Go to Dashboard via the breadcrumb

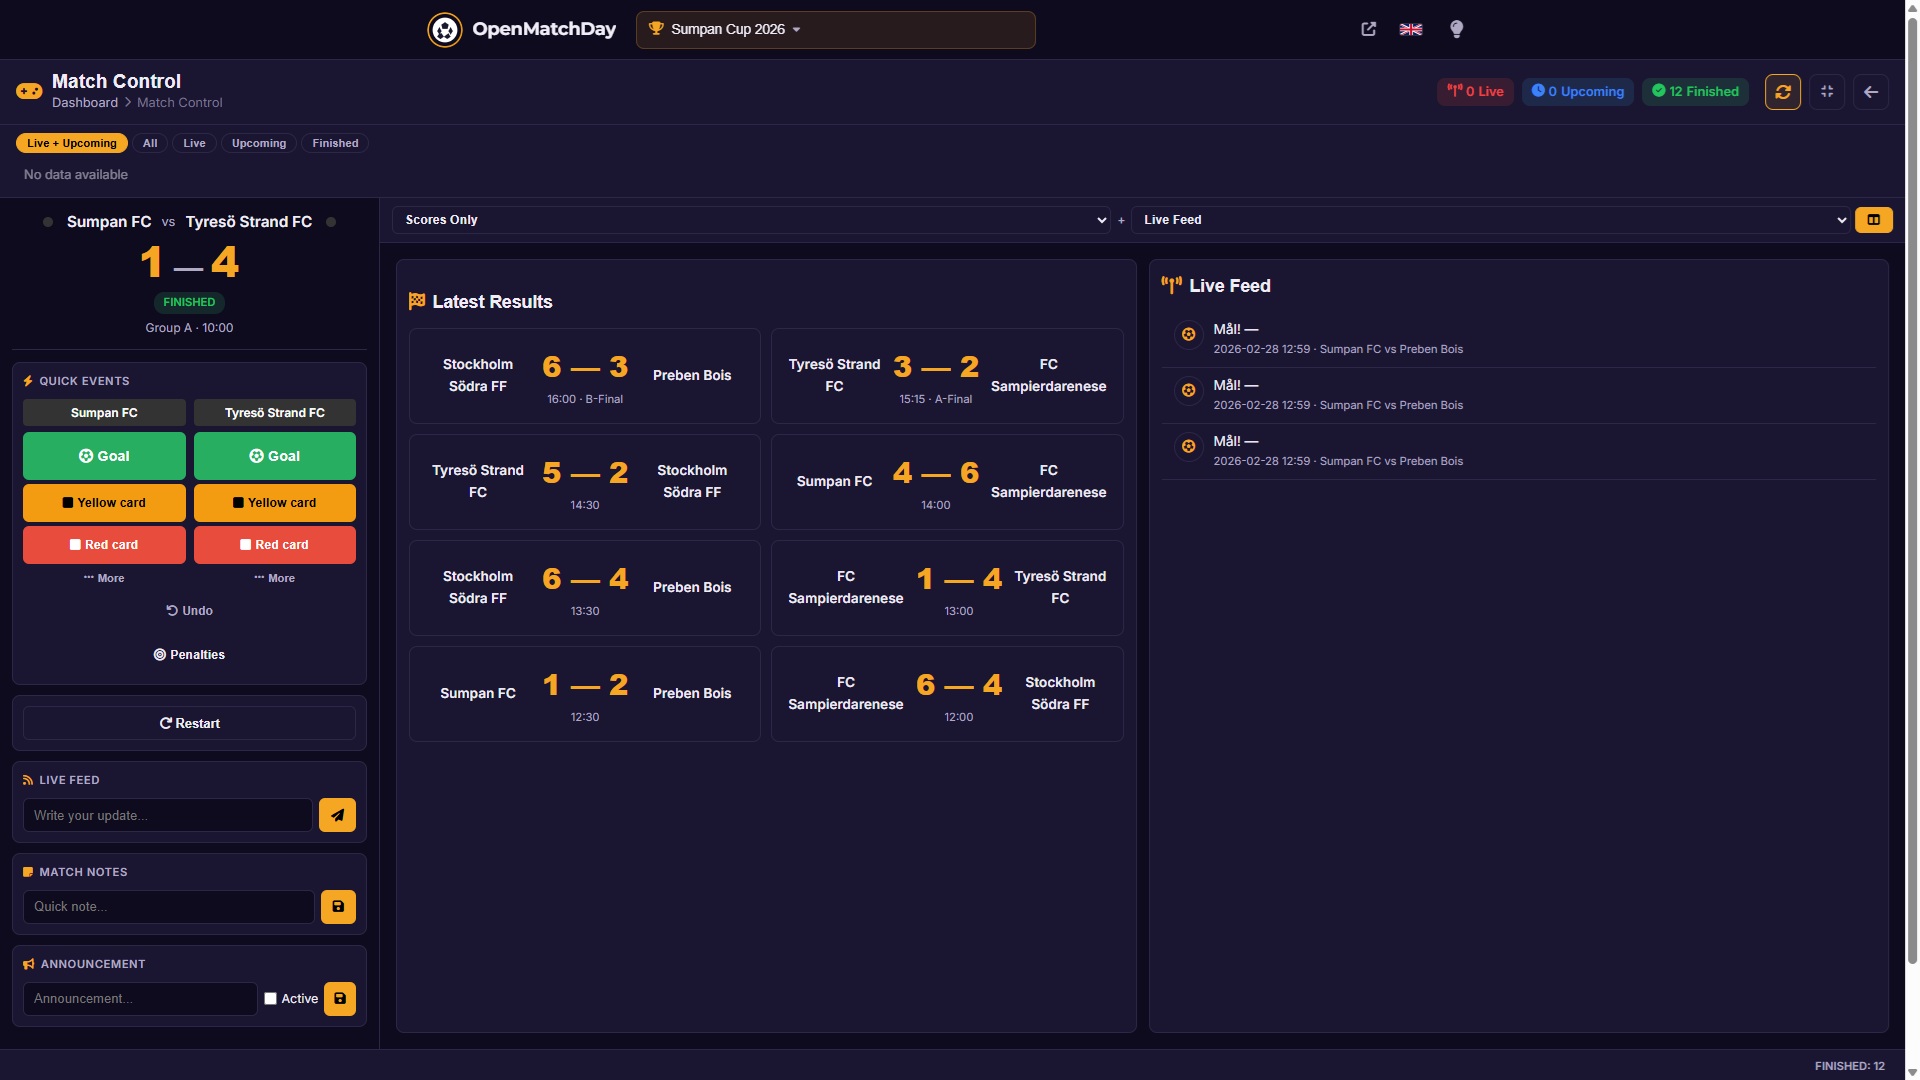click(84, 102)
